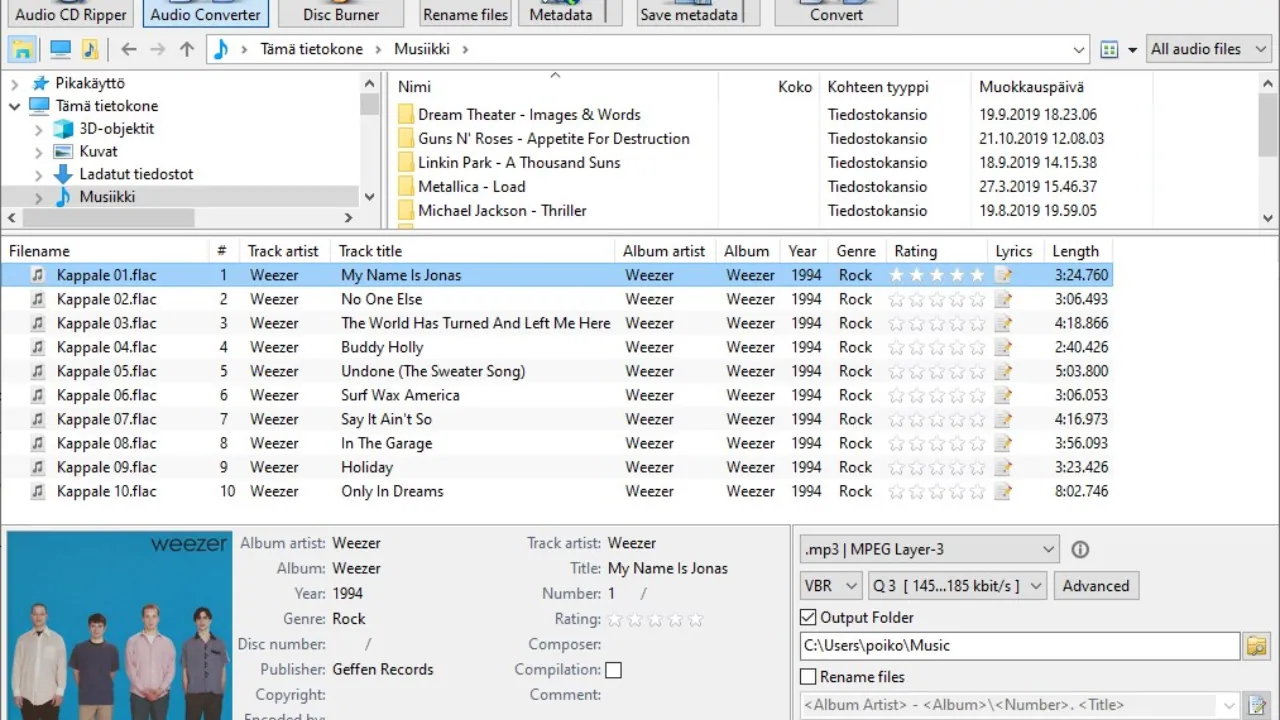Open lyrics icon for Surf Wax America

click(x=1003, y=395)
